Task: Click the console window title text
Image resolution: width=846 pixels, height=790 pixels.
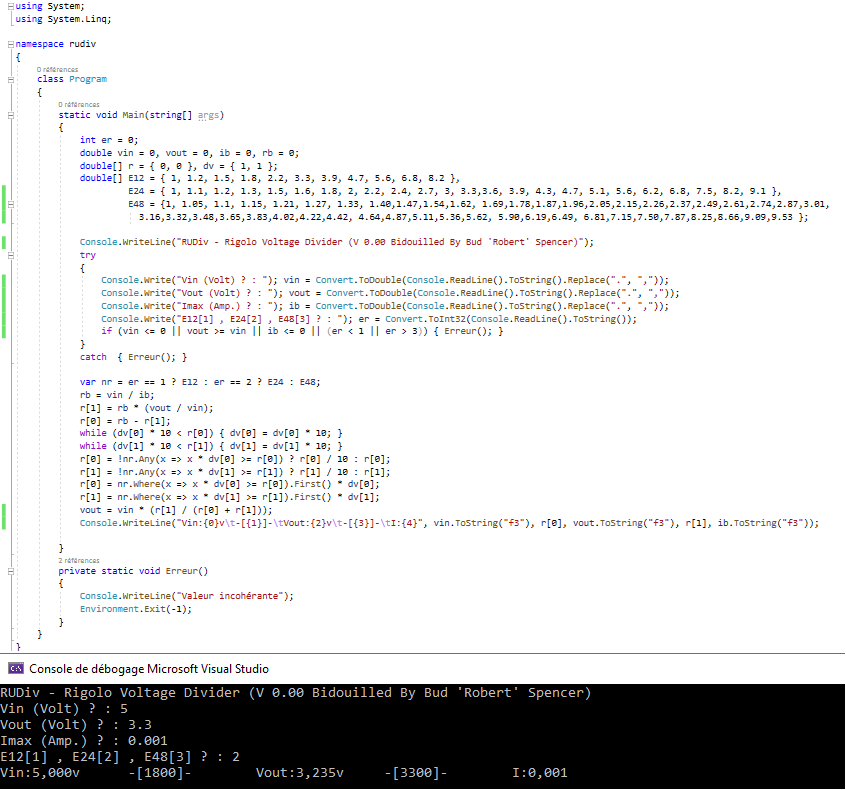Action: tap(149, 668)
